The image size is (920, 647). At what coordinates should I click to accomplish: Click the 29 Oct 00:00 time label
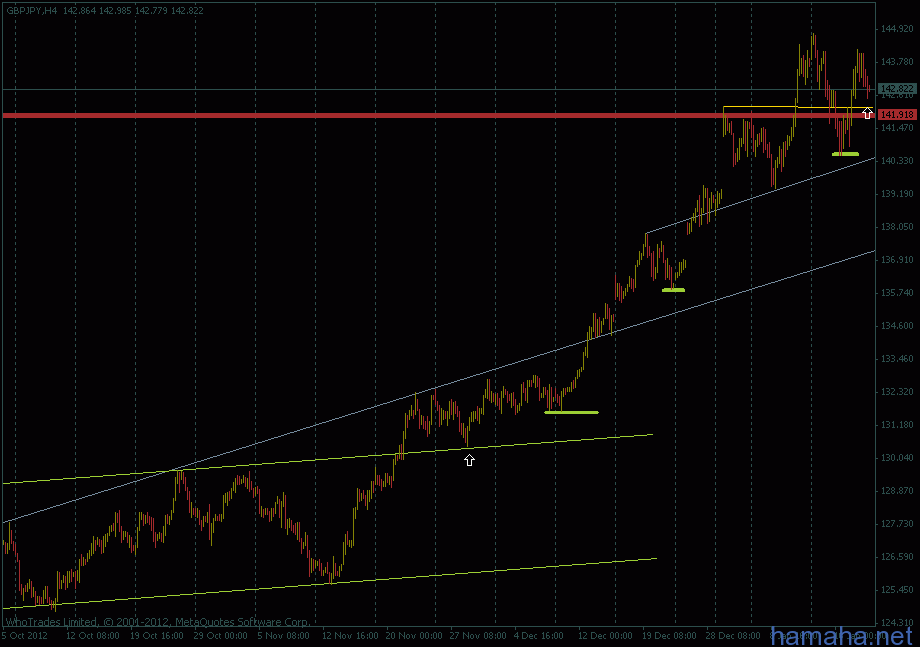point(220,635)
